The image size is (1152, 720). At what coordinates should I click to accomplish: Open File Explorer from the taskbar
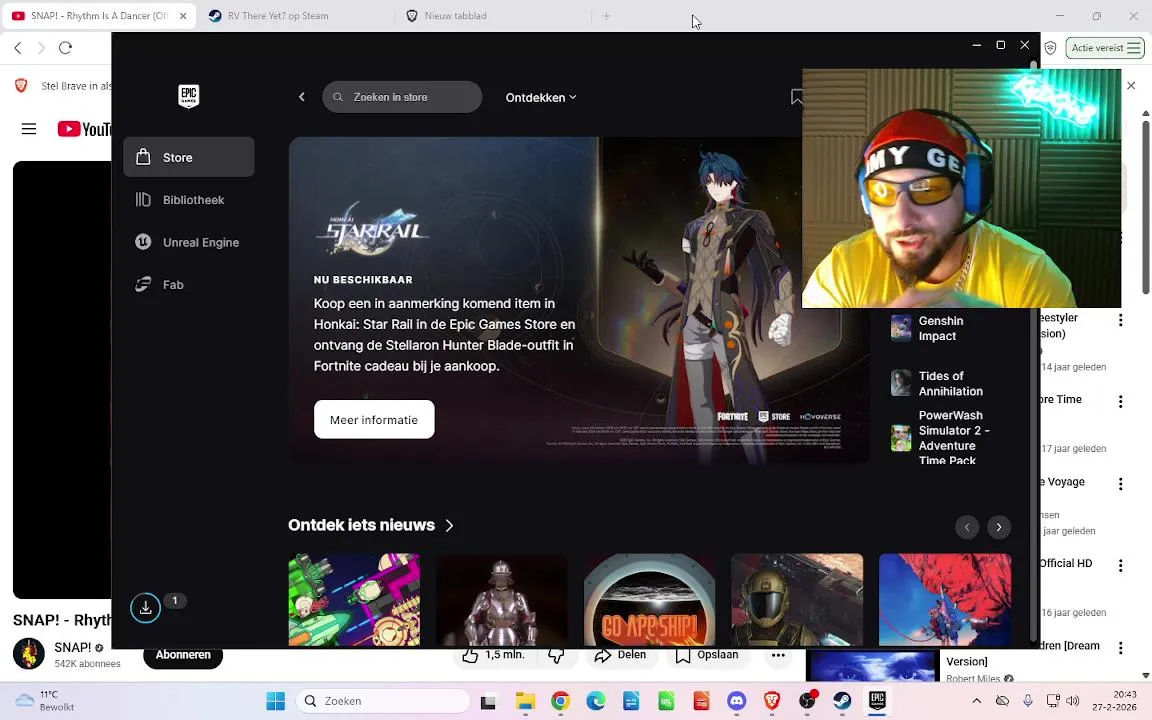(x=525, y=701)
